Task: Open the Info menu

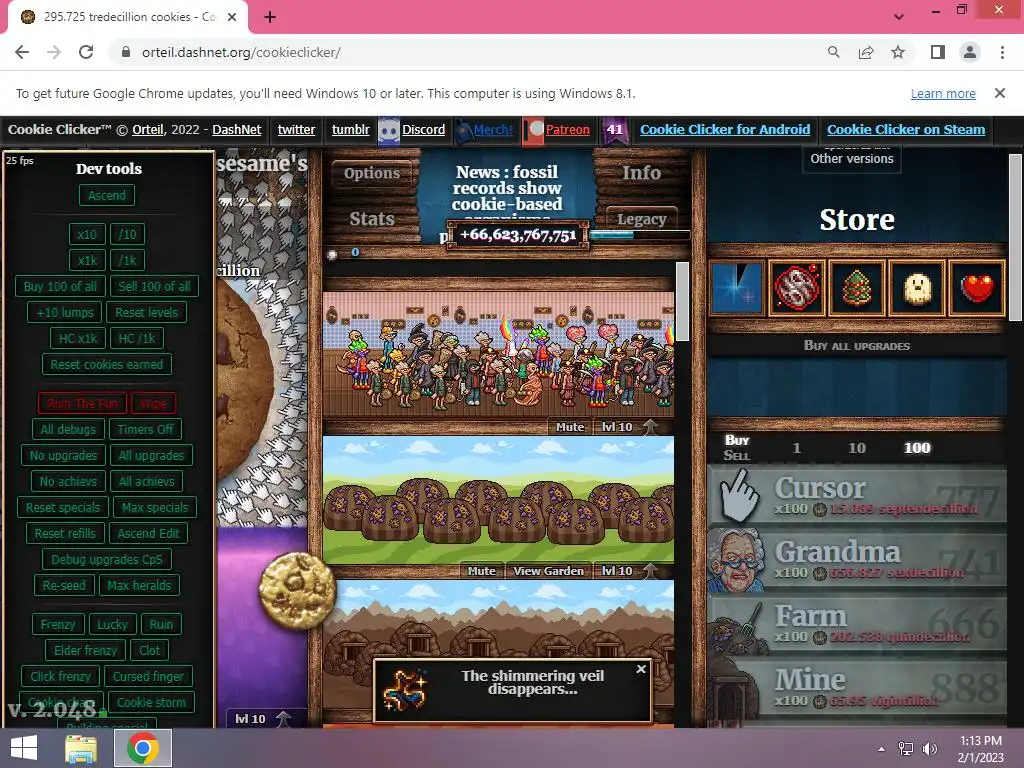Action: pos(641,172)
